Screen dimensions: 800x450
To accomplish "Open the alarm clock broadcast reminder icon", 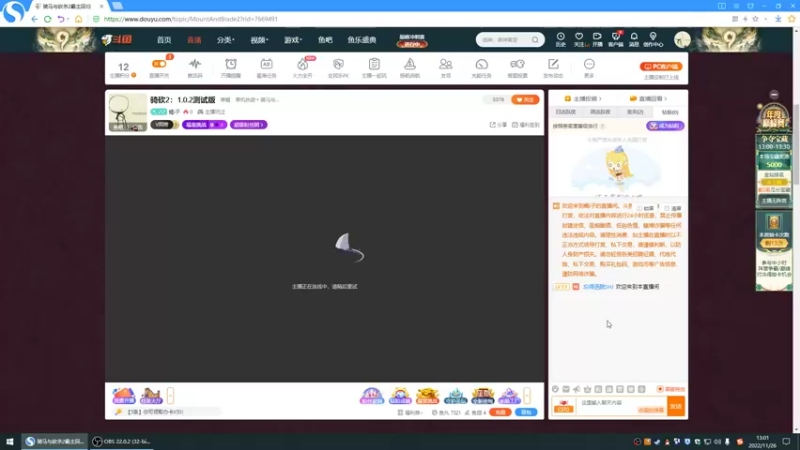I will (x=231, y=64).
